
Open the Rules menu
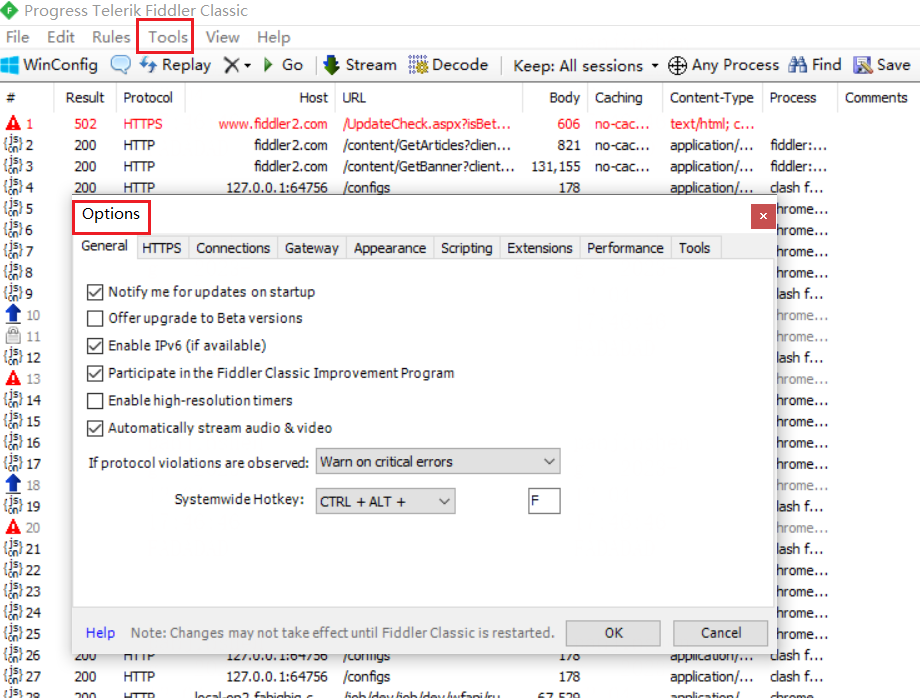point(111,38)
